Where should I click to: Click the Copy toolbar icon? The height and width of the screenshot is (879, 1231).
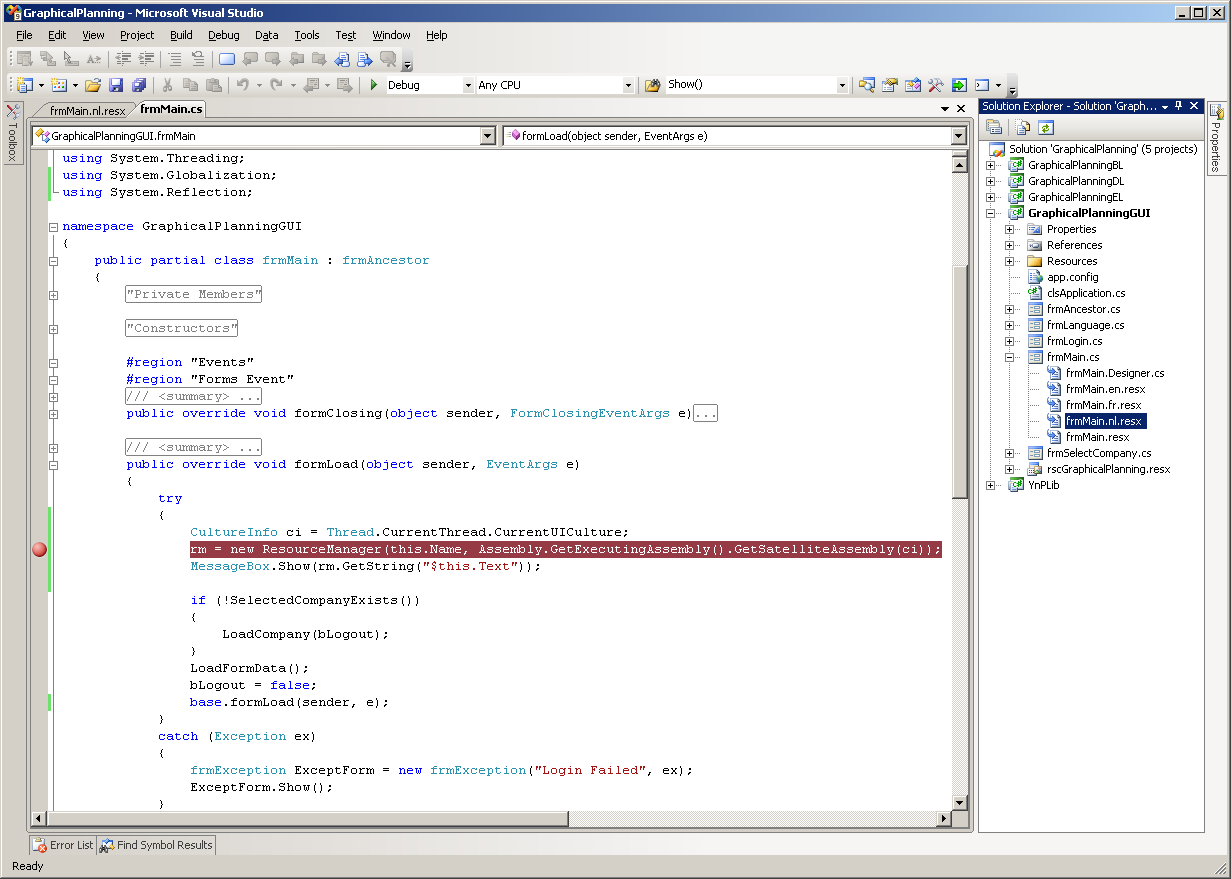pos(192,84)
